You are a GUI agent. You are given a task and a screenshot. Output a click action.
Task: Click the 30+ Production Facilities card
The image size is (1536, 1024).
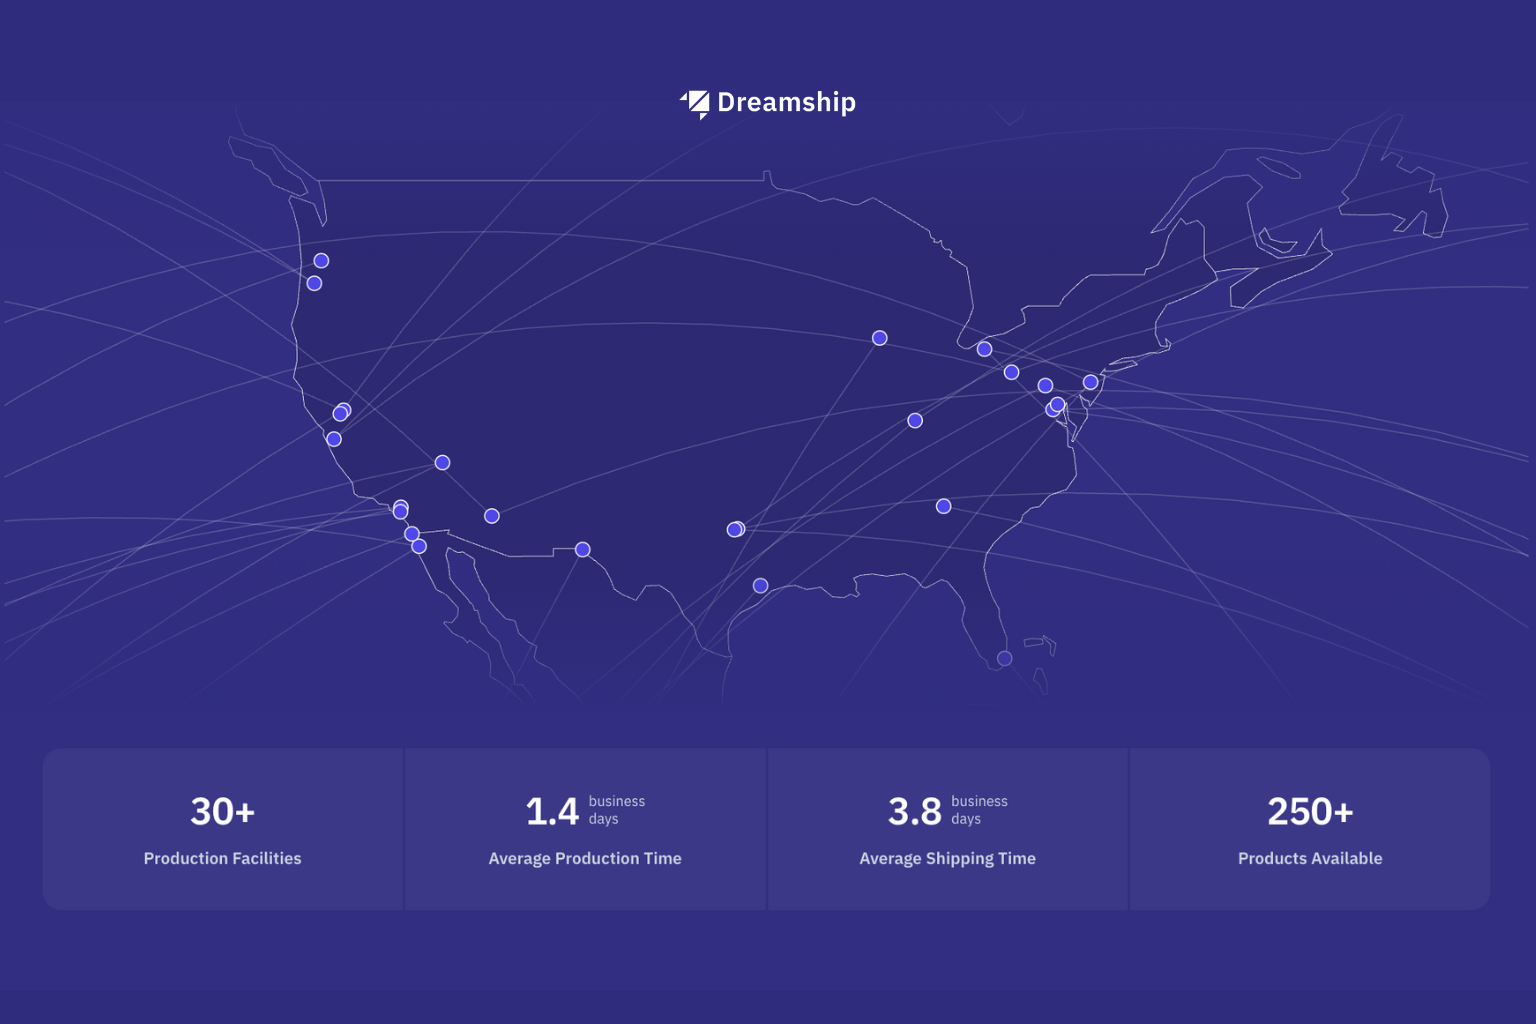coord(222,829)
